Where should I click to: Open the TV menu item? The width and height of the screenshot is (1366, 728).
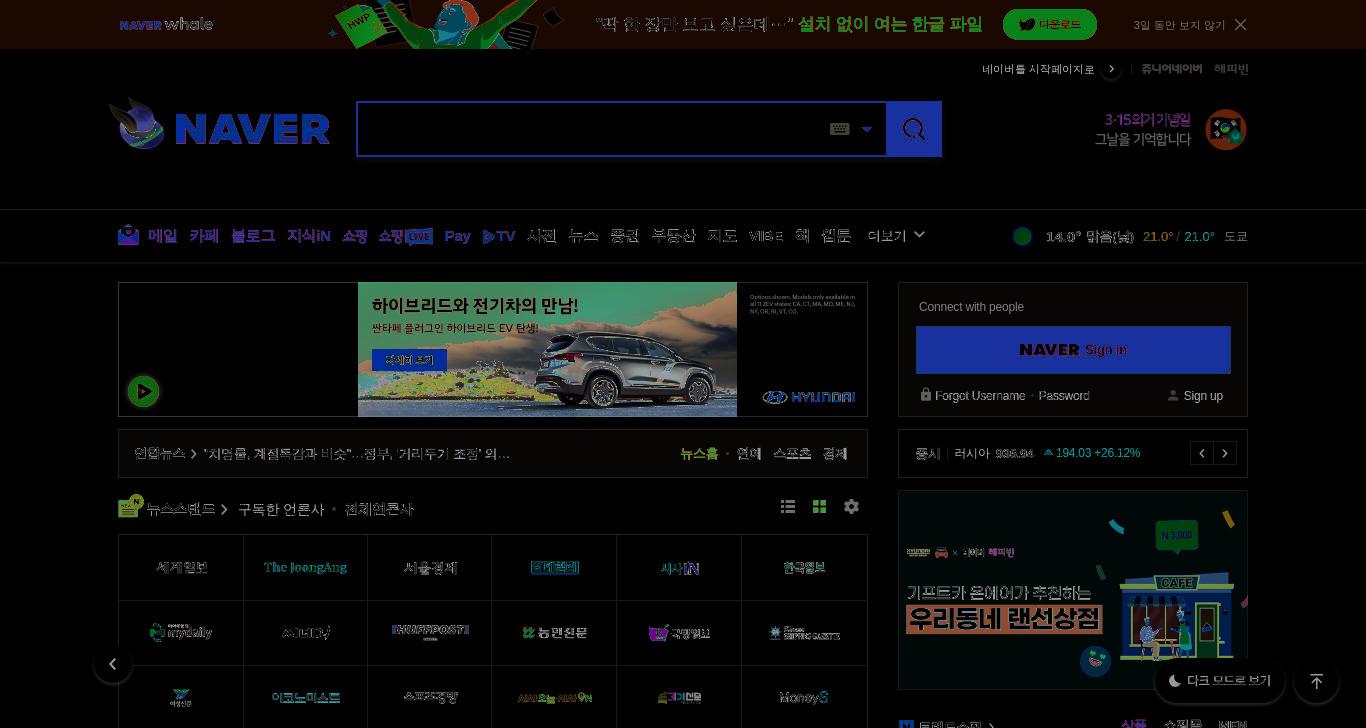coord(499,236)
